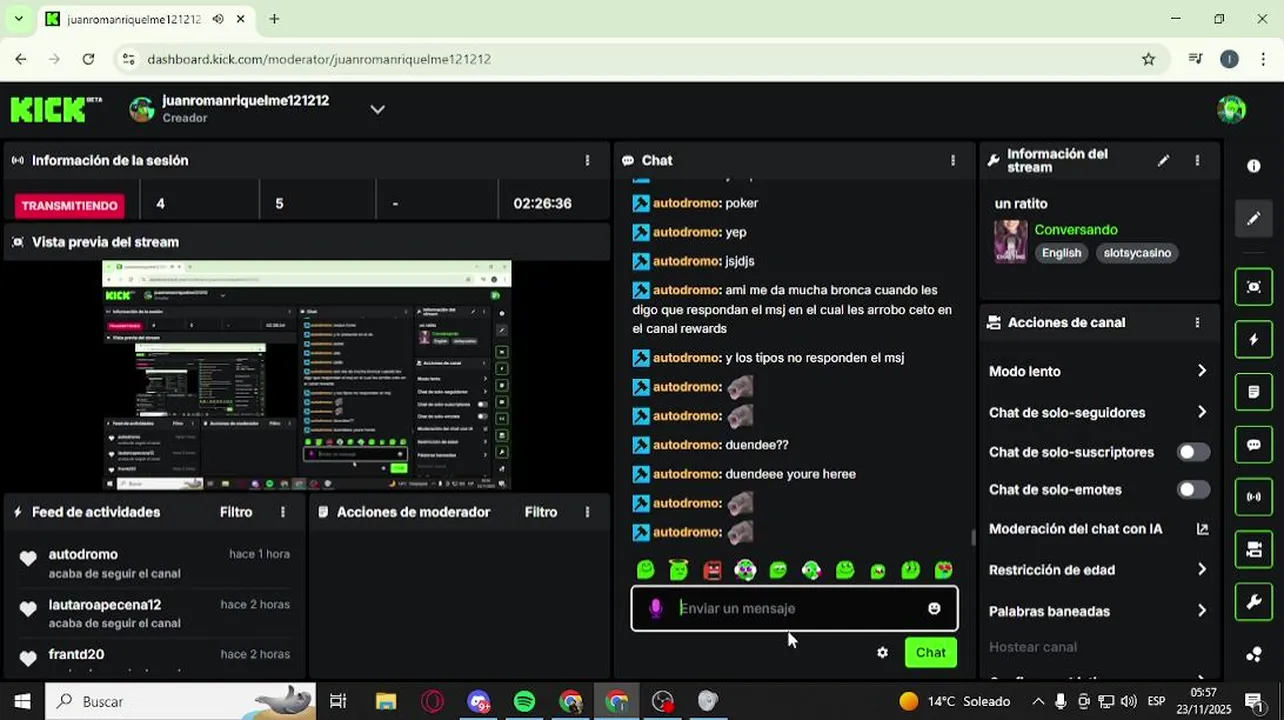Click the Kick logo
The width and height of the screenshot is (1284, 720).
click(x=56, y=109)
